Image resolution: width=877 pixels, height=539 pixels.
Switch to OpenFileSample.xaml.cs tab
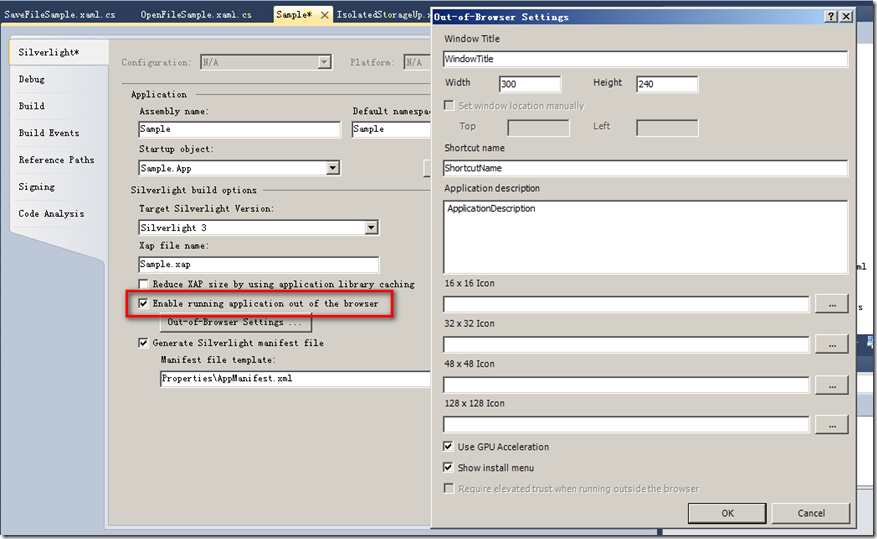196,15
